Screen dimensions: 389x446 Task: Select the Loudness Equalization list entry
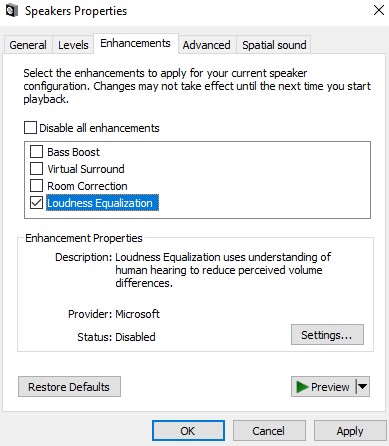click(x=102, y=203)
